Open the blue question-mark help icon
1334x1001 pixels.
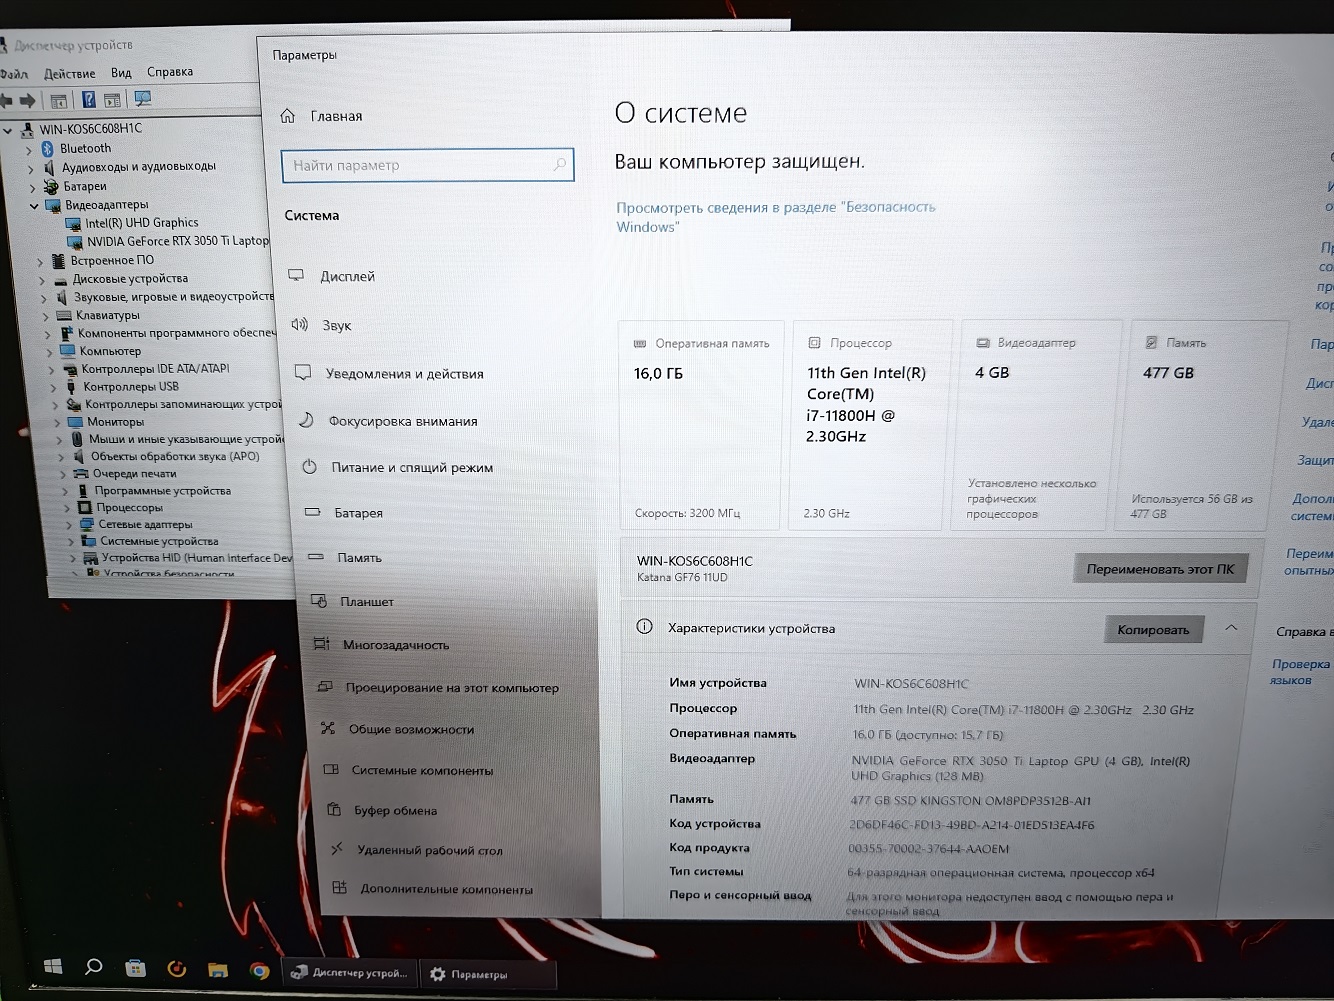coord(89,99)
